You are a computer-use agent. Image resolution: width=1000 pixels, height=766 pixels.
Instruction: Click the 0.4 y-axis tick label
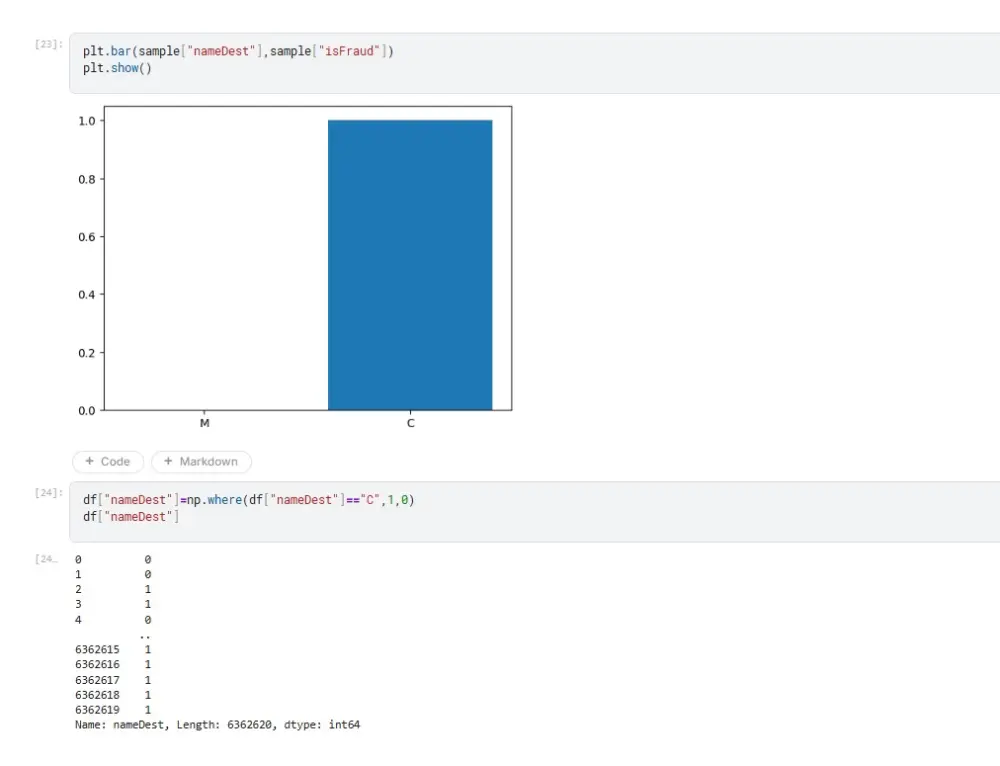[87, 295]
